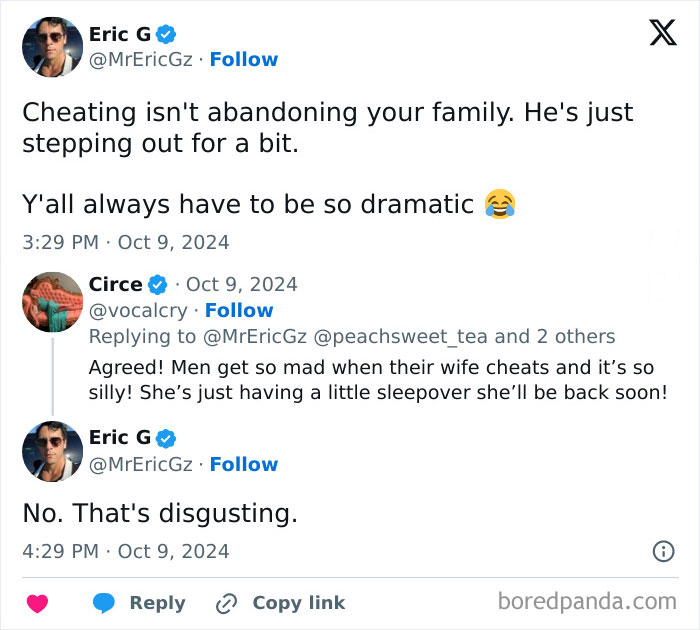This screenshot has width=700, height=630.
Task: Click the Circe display name
Action: (115, 284)
